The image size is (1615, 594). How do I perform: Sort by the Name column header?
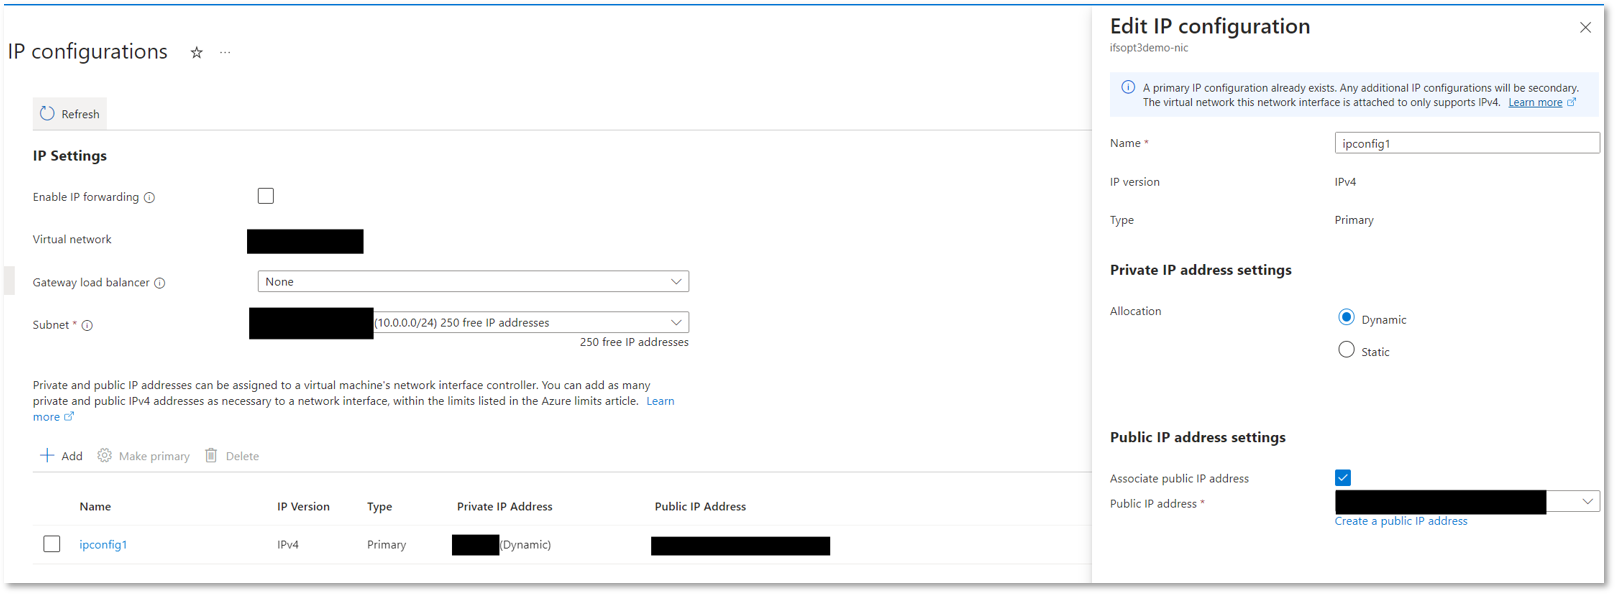(x=95, y=507)
